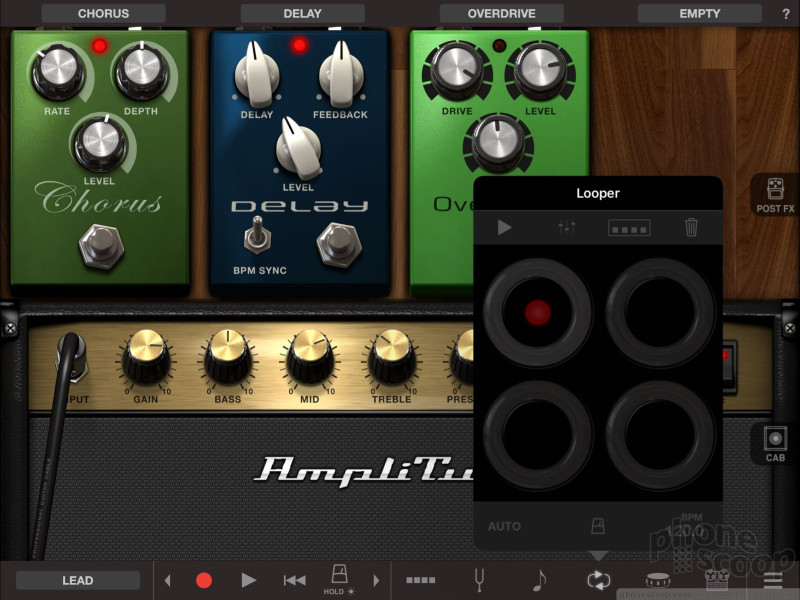The image size is (800, 600).
Task: Click the amp GAIN knob
Action: 146,357
